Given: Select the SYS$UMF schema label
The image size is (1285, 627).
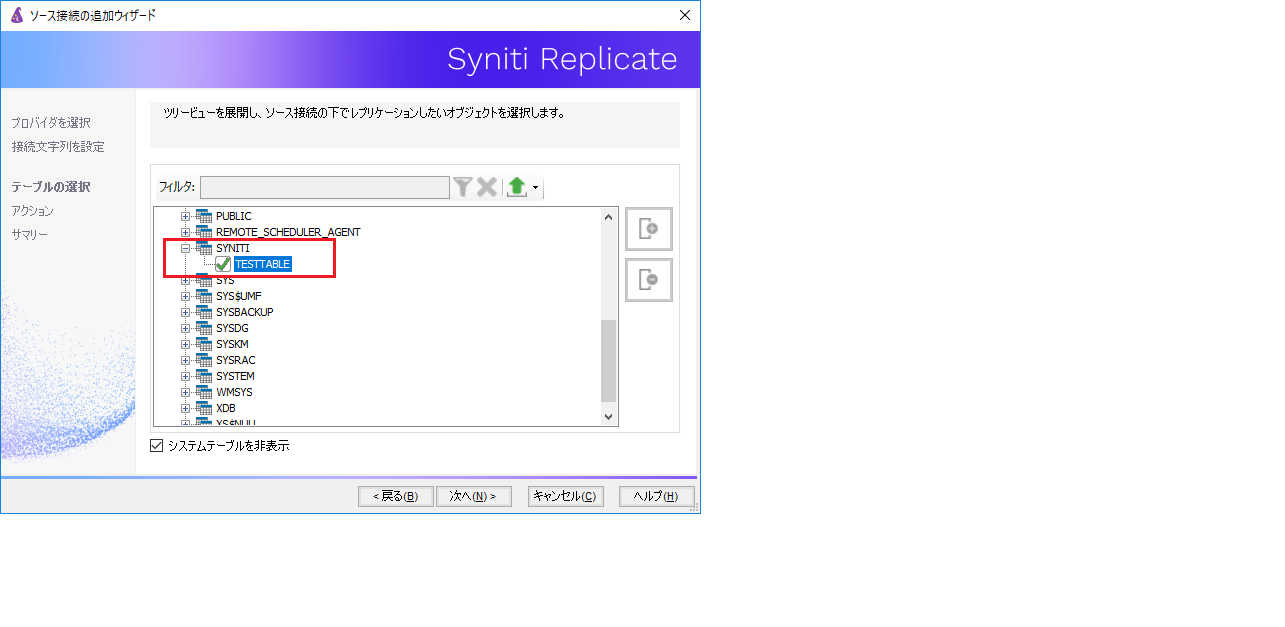Looking at the screenshot, I should point(238,296).
